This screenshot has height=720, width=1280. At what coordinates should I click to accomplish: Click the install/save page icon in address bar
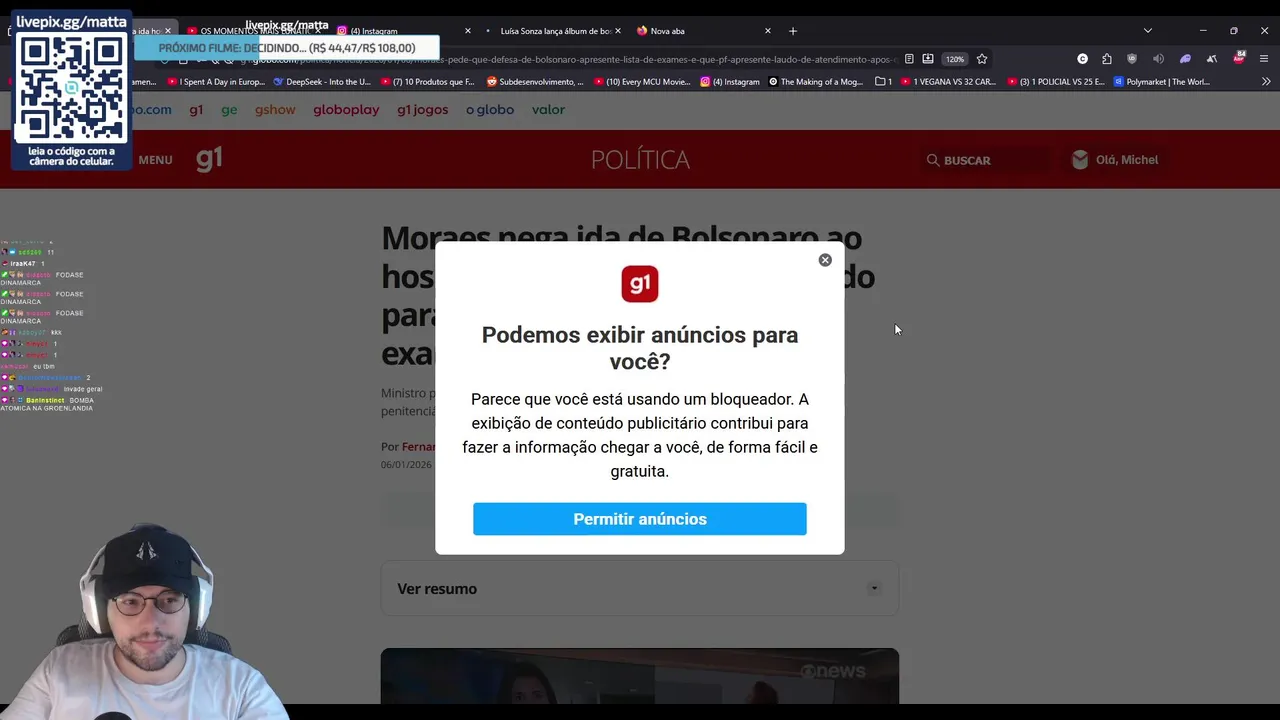click(x=928, y=59)
